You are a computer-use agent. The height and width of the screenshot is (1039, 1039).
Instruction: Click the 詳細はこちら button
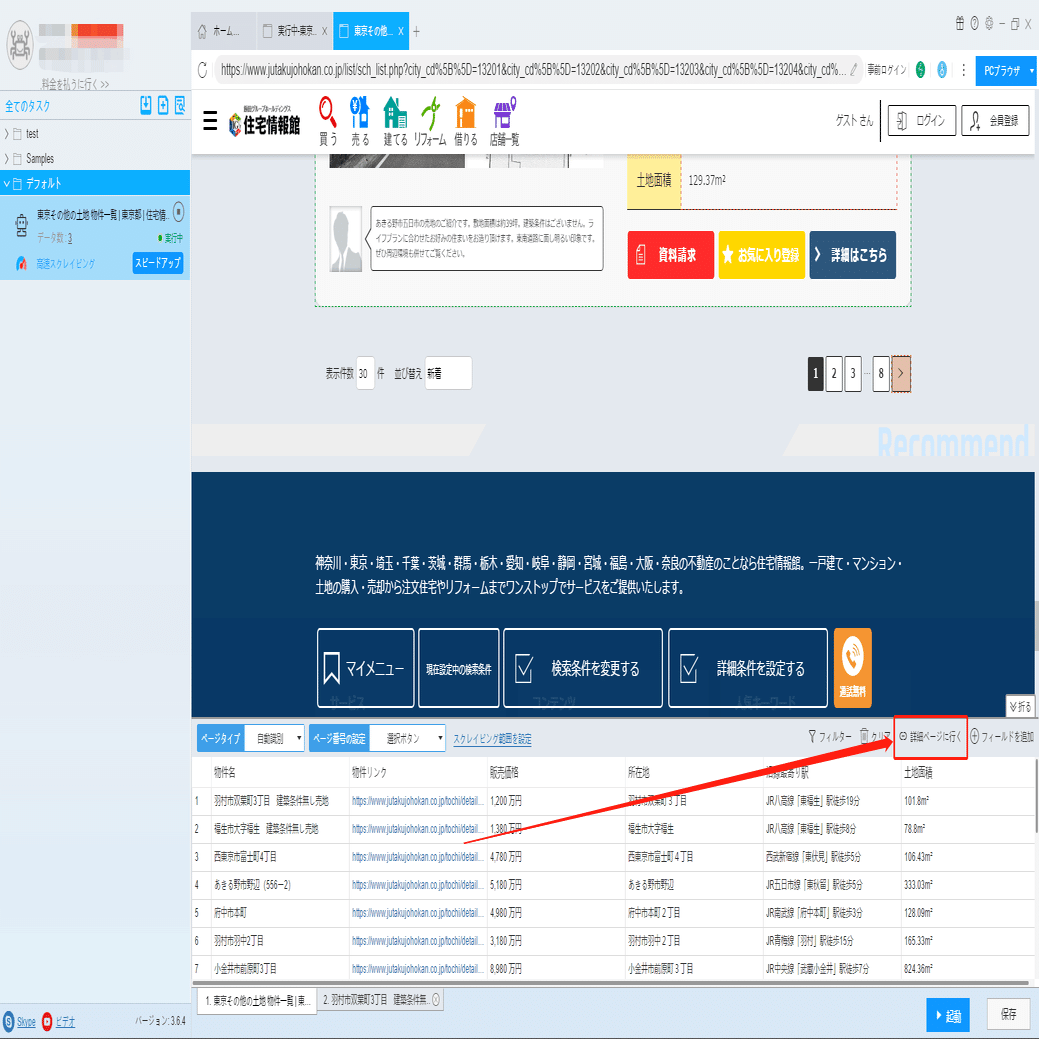pyautogui.click(x=852, y=254)
